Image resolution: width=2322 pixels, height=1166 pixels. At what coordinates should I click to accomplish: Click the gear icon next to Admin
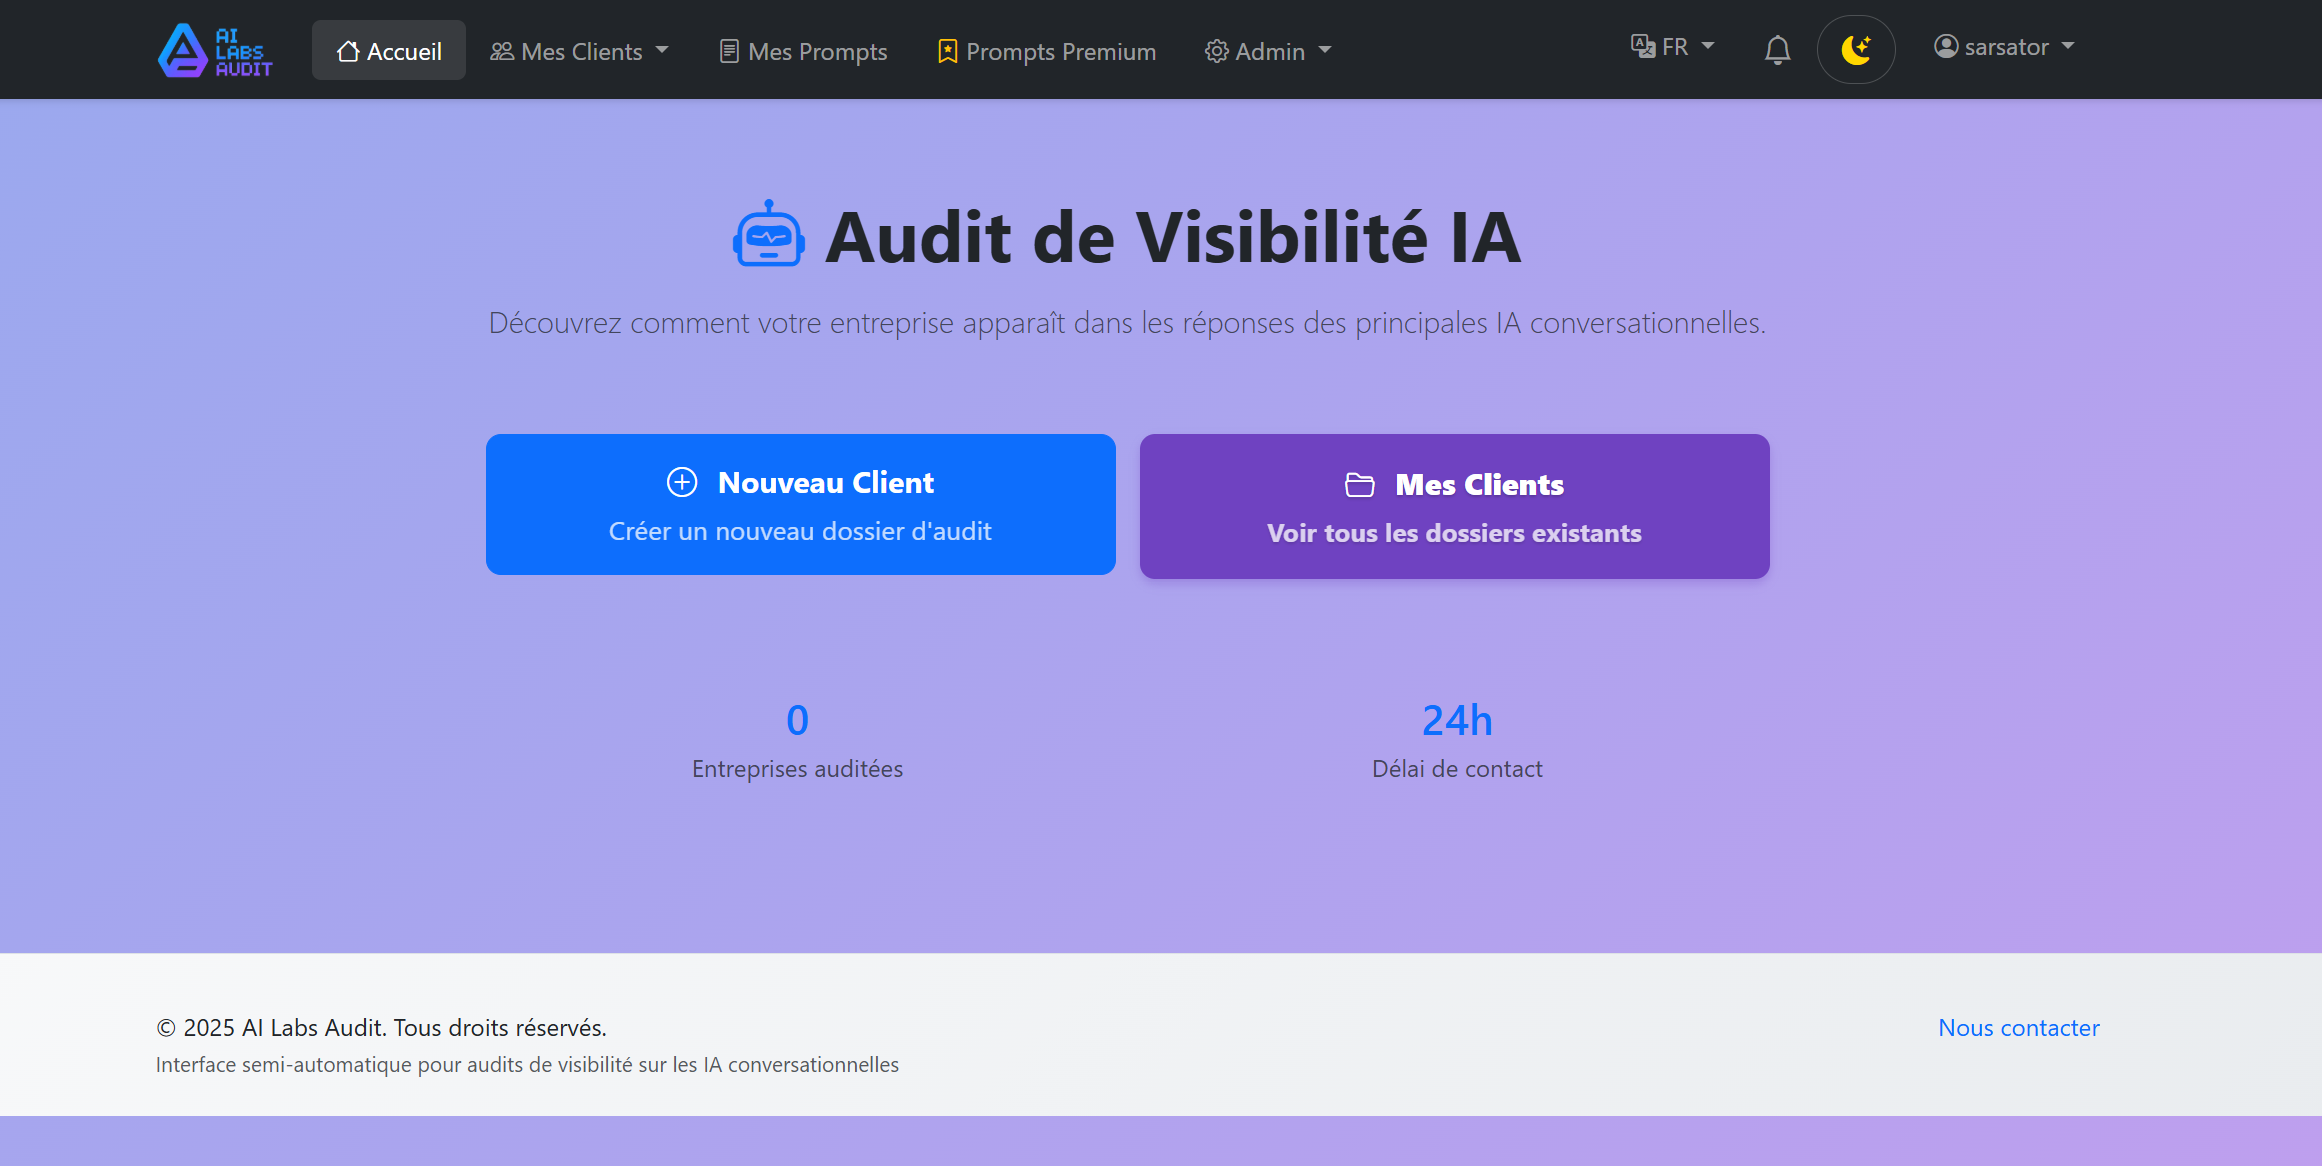pos(1216,50)
